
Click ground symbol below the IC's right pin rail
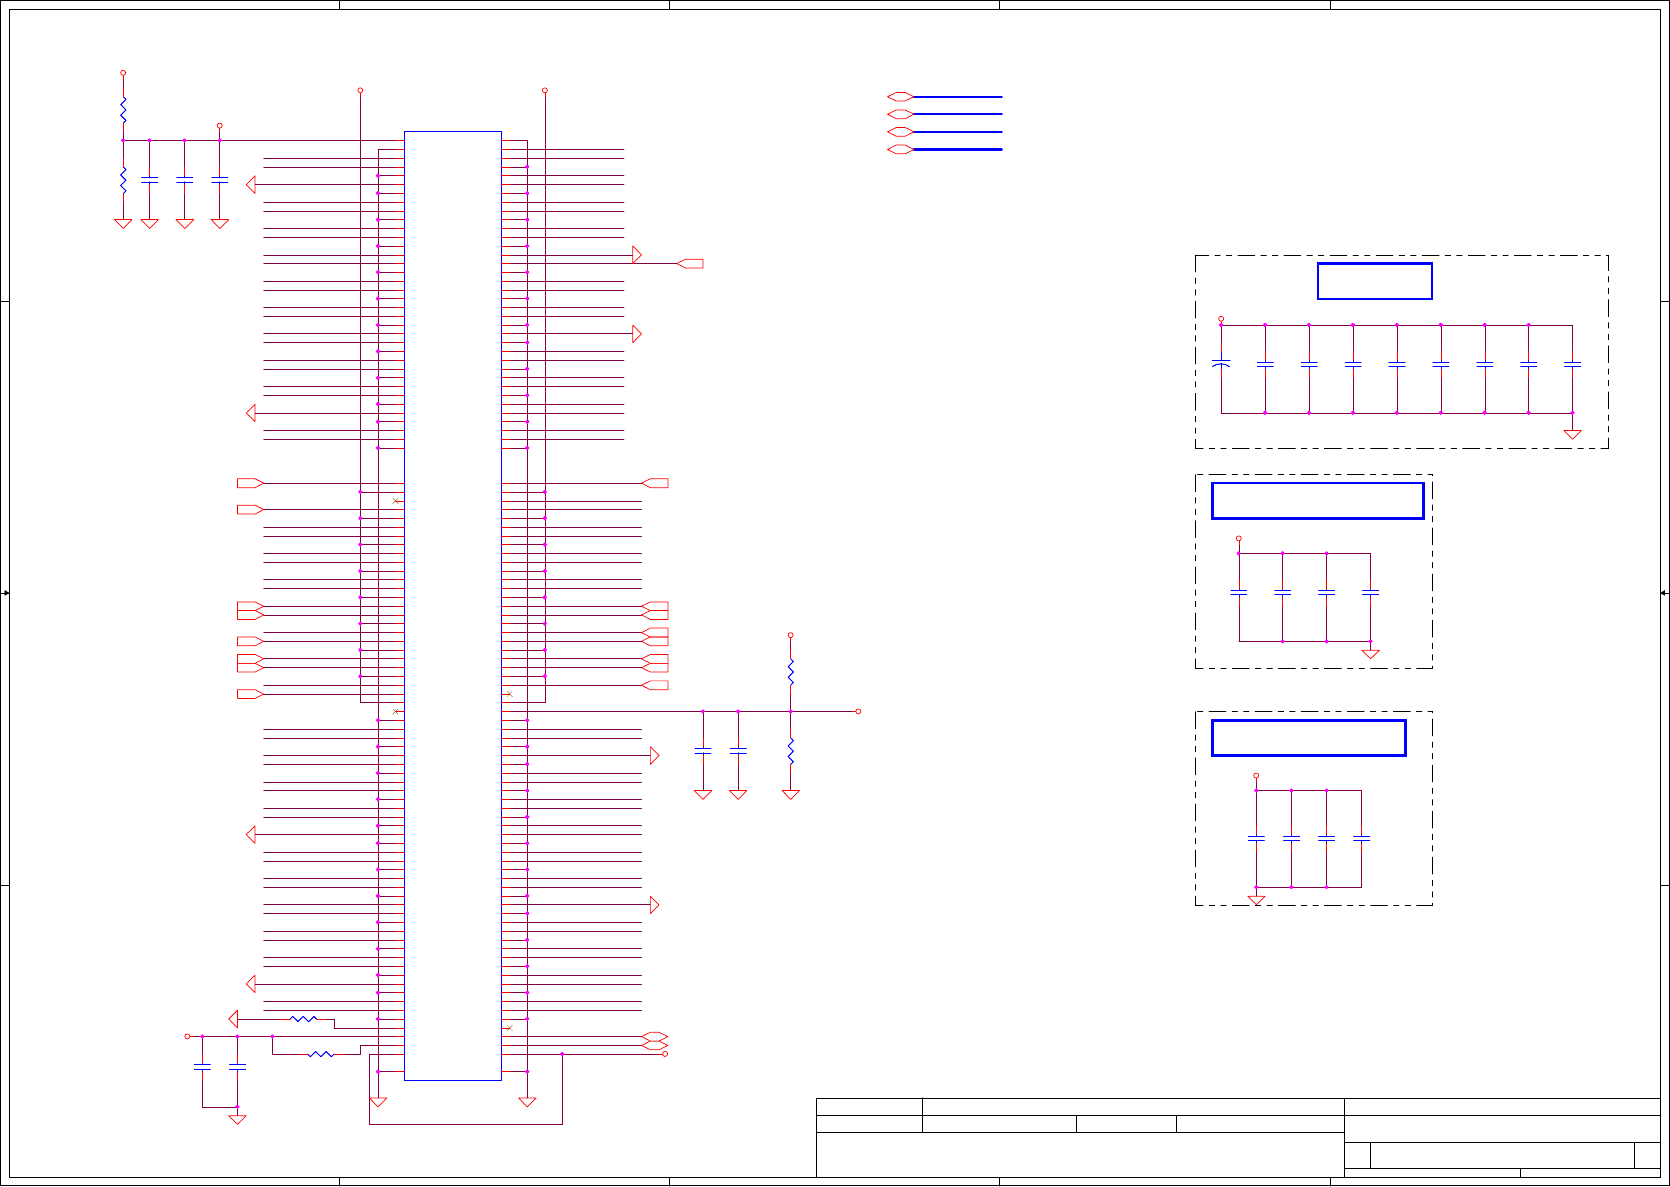[x=527, y=1102]
